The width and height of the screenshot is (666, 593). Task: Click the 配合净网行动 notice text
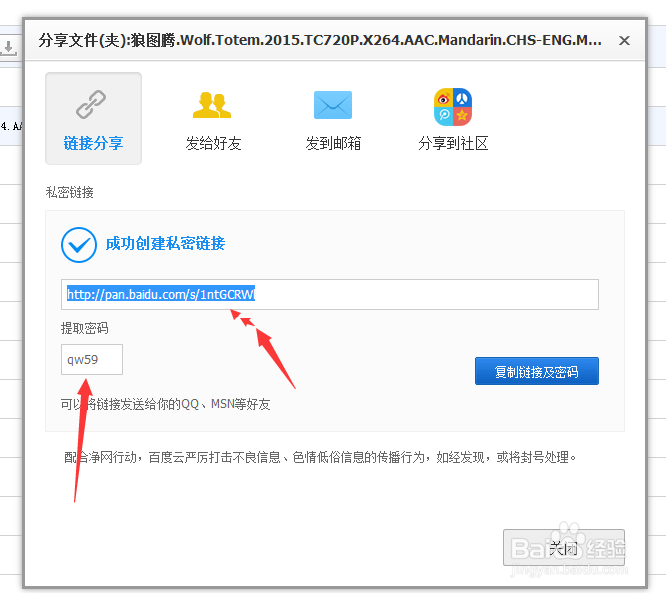(x=320, y=457)
